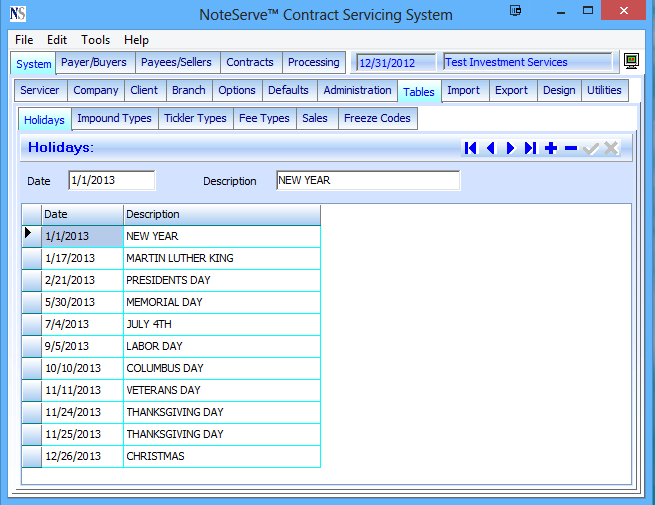
Task: Select the MEMORIAL DAY row
Action: (x=164, y=302)
